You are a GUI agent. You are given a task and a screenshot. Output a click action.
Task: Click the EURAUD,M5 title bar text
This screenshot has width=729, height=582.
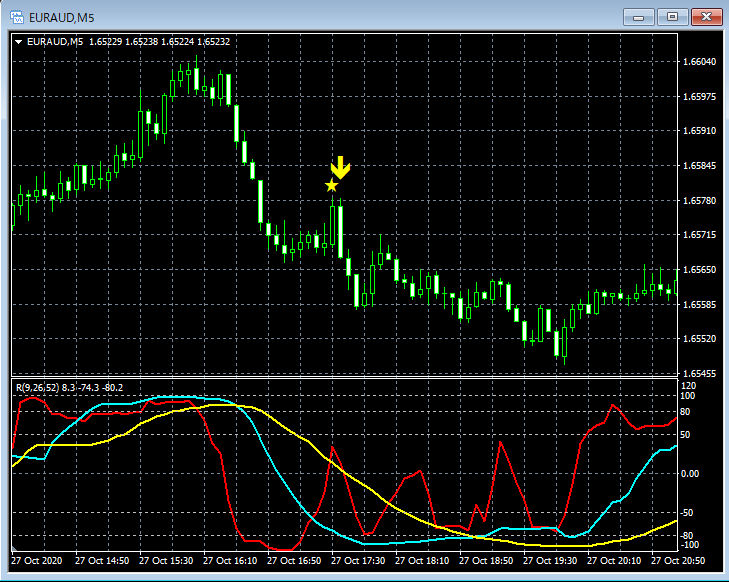[x=61, y=18]
